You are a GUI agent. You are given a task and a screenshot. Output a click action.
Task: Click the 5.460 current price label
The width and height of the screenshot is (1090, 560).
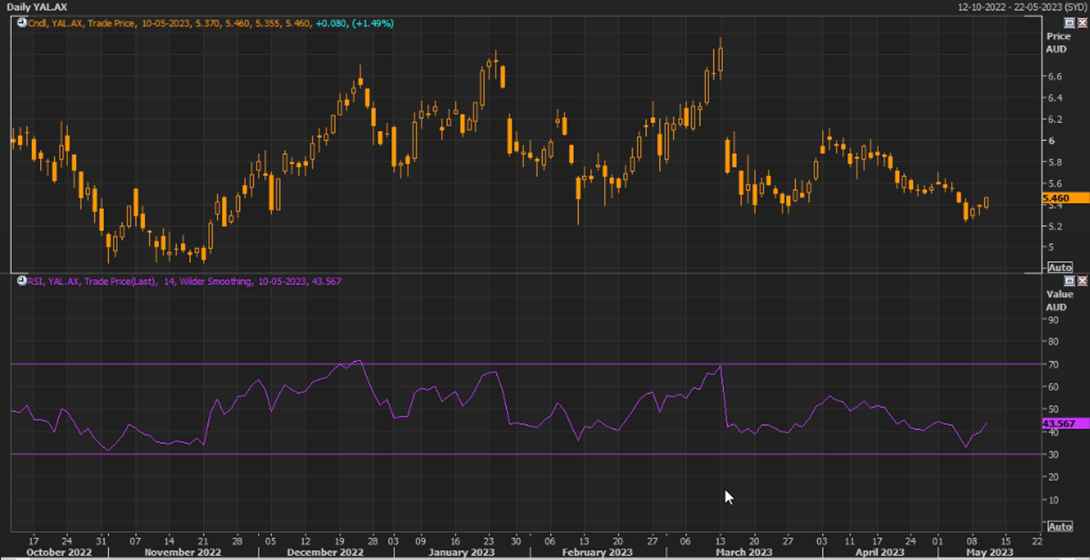tap(1057, 199)
